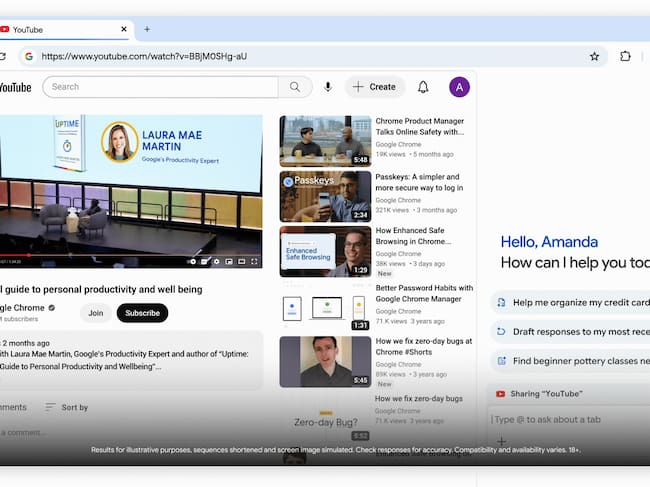Subscribe to the channel
The width and height of the screenshot is (650, 487).
(142, 313)
